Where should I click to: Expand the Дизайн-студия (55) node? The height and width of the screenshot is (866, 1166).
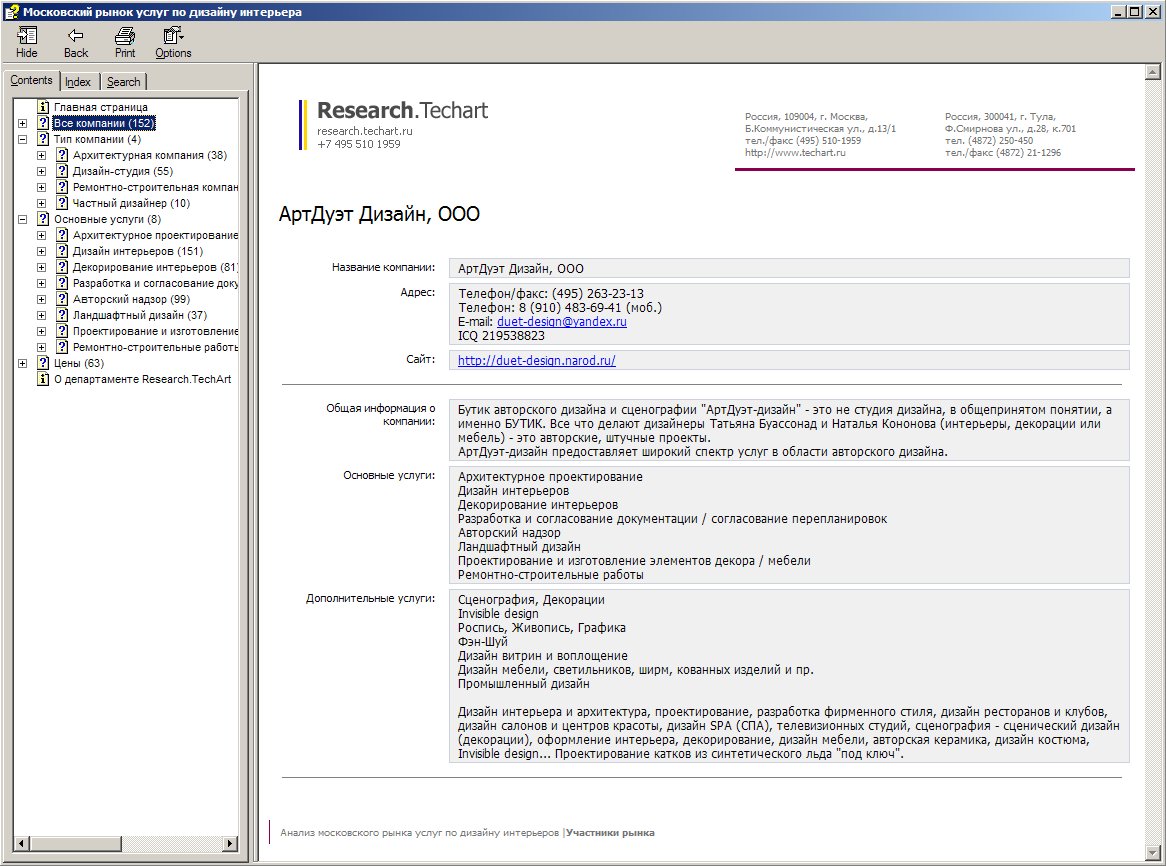pyautogui.click(x=42, y=171)
